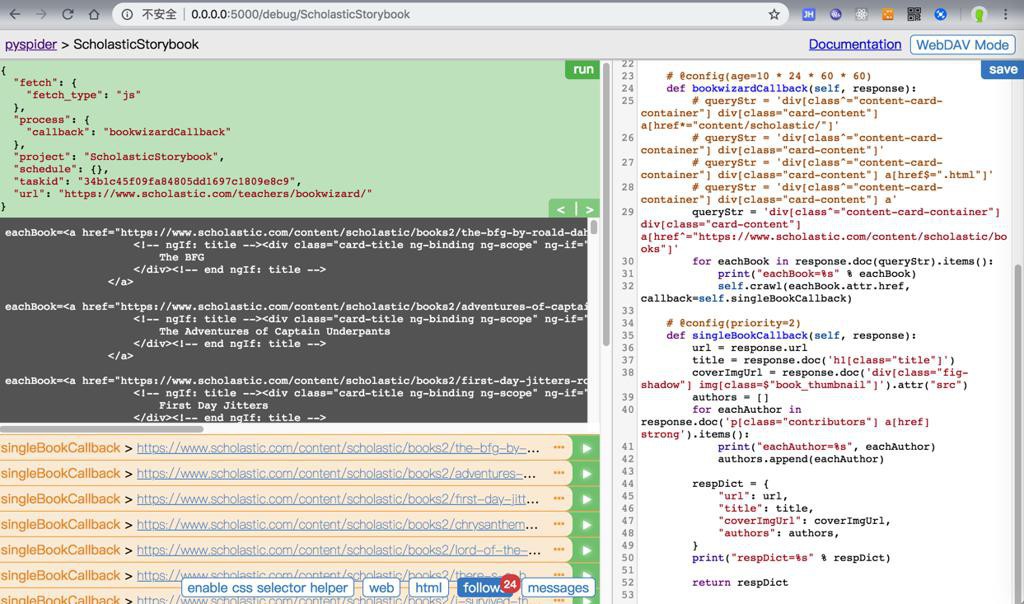Image resolution: width=1024 pixels, height=604 pixels.
Task: Click "First Day Jitters" text in the output
Action: [x=214, y=405]
